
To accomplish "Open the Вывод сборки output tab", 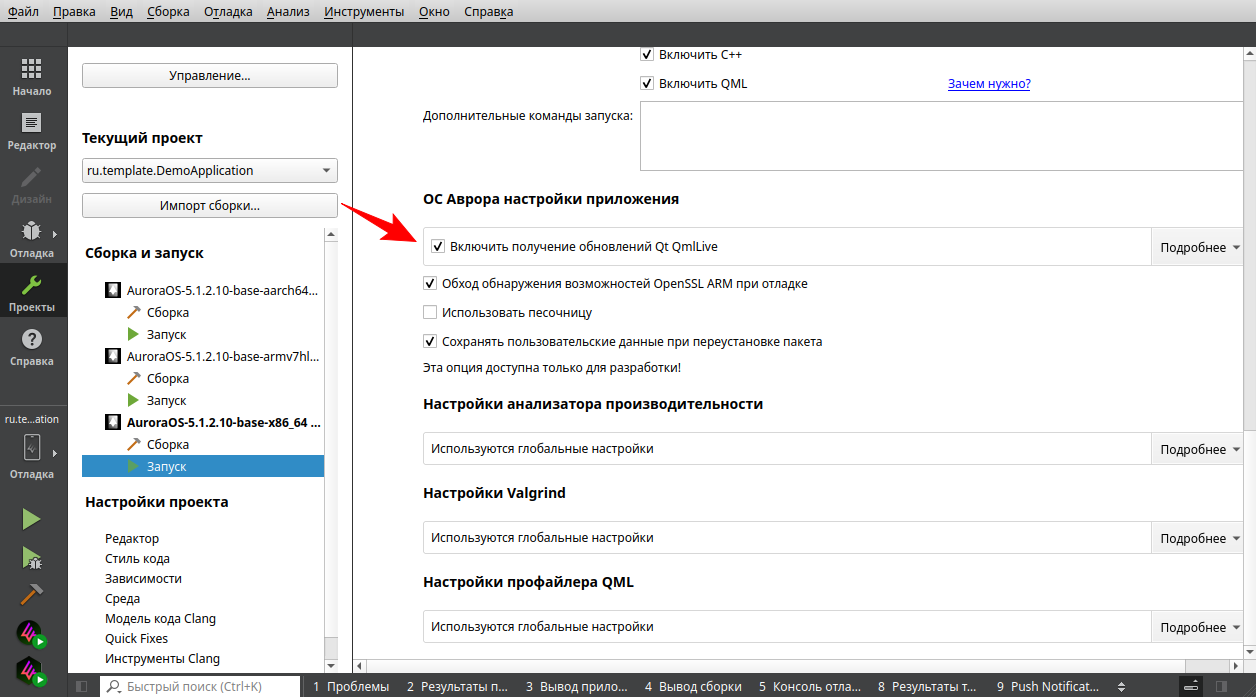I will coord(693,686).
